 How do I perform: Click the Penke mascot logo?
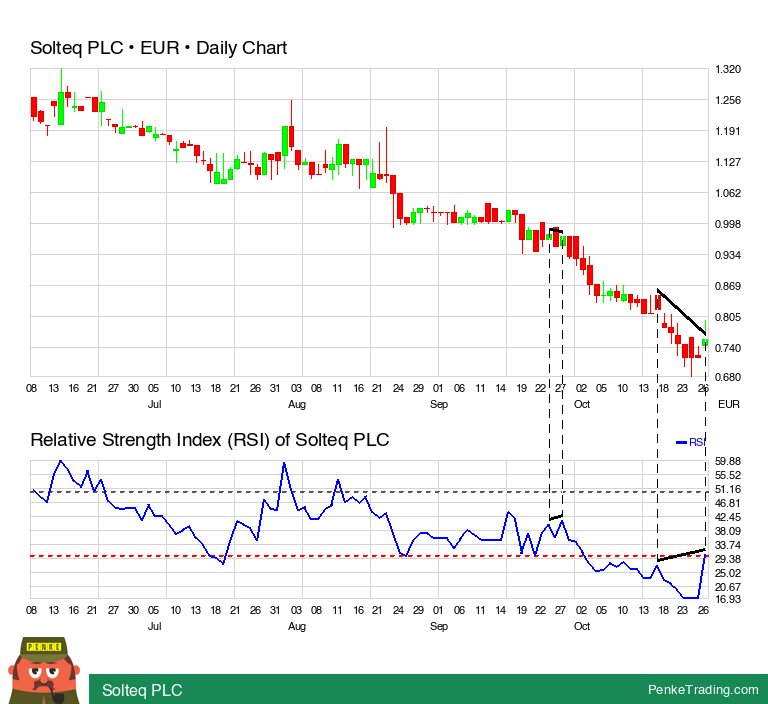click(x=44, y=670)
